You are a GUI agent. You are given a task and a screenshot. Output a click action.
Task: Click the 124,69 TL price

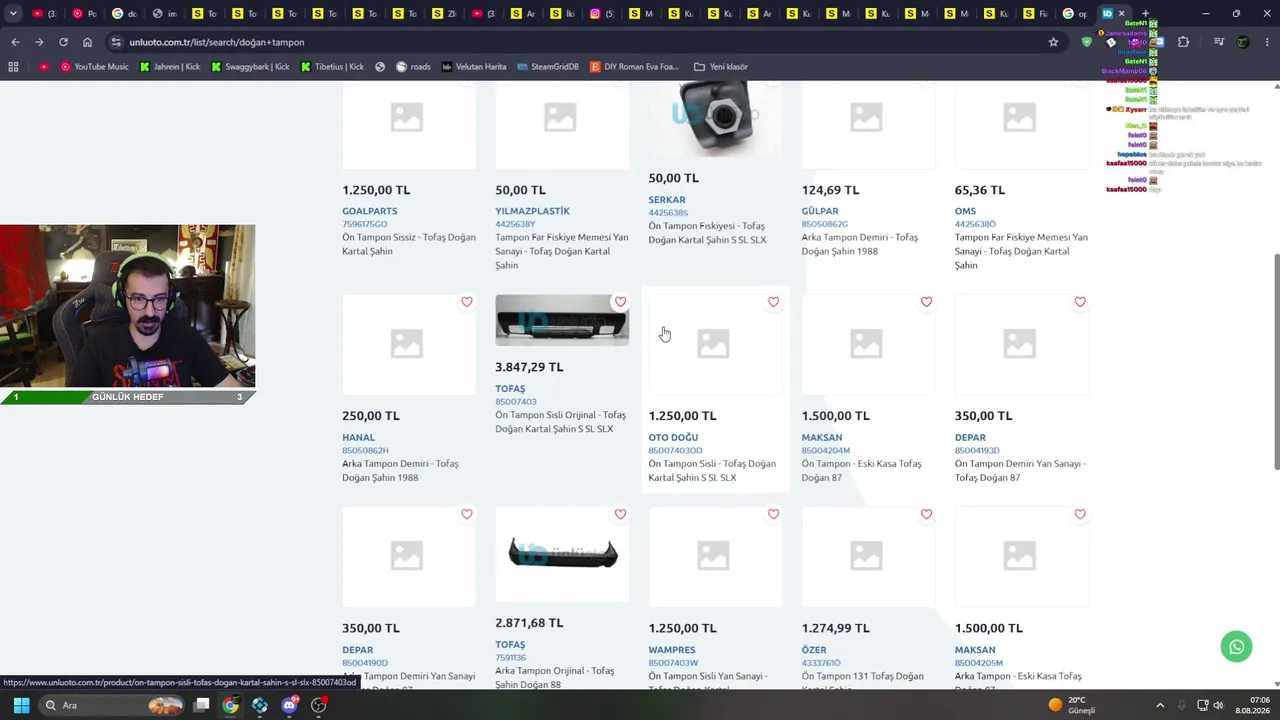point(830,190)
